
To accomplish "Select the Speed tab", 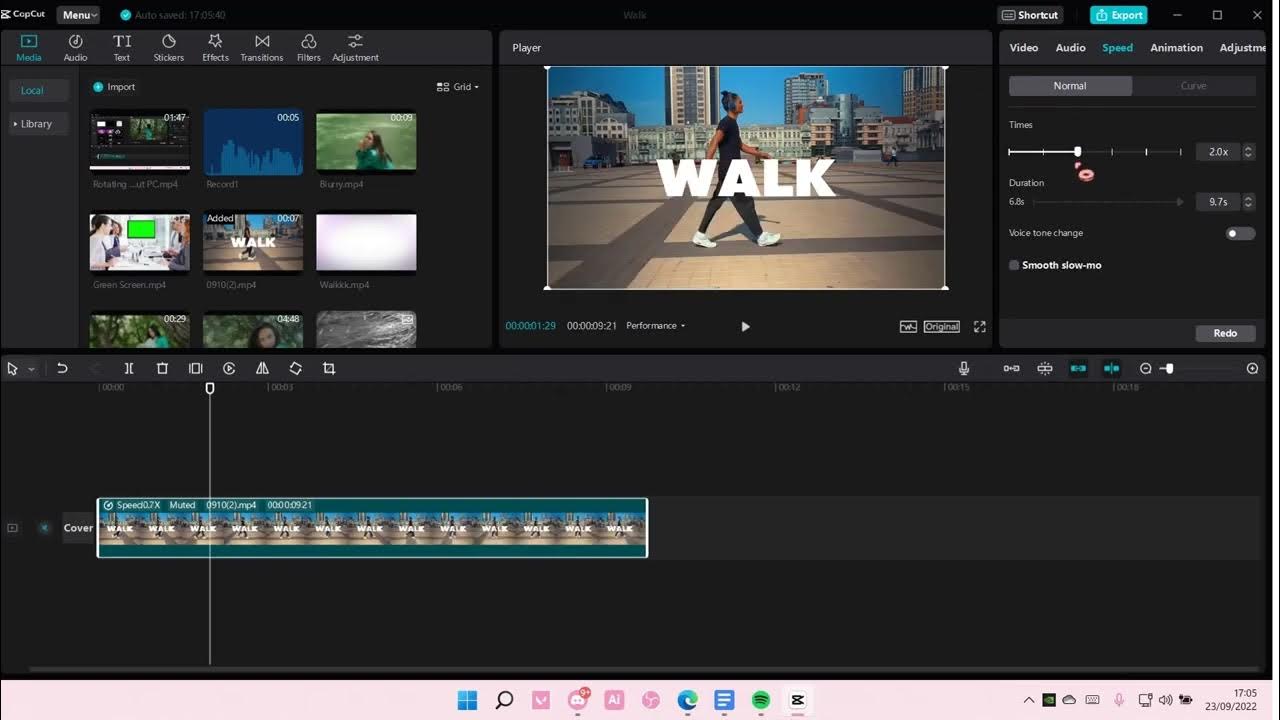I will click(1117, 48).
